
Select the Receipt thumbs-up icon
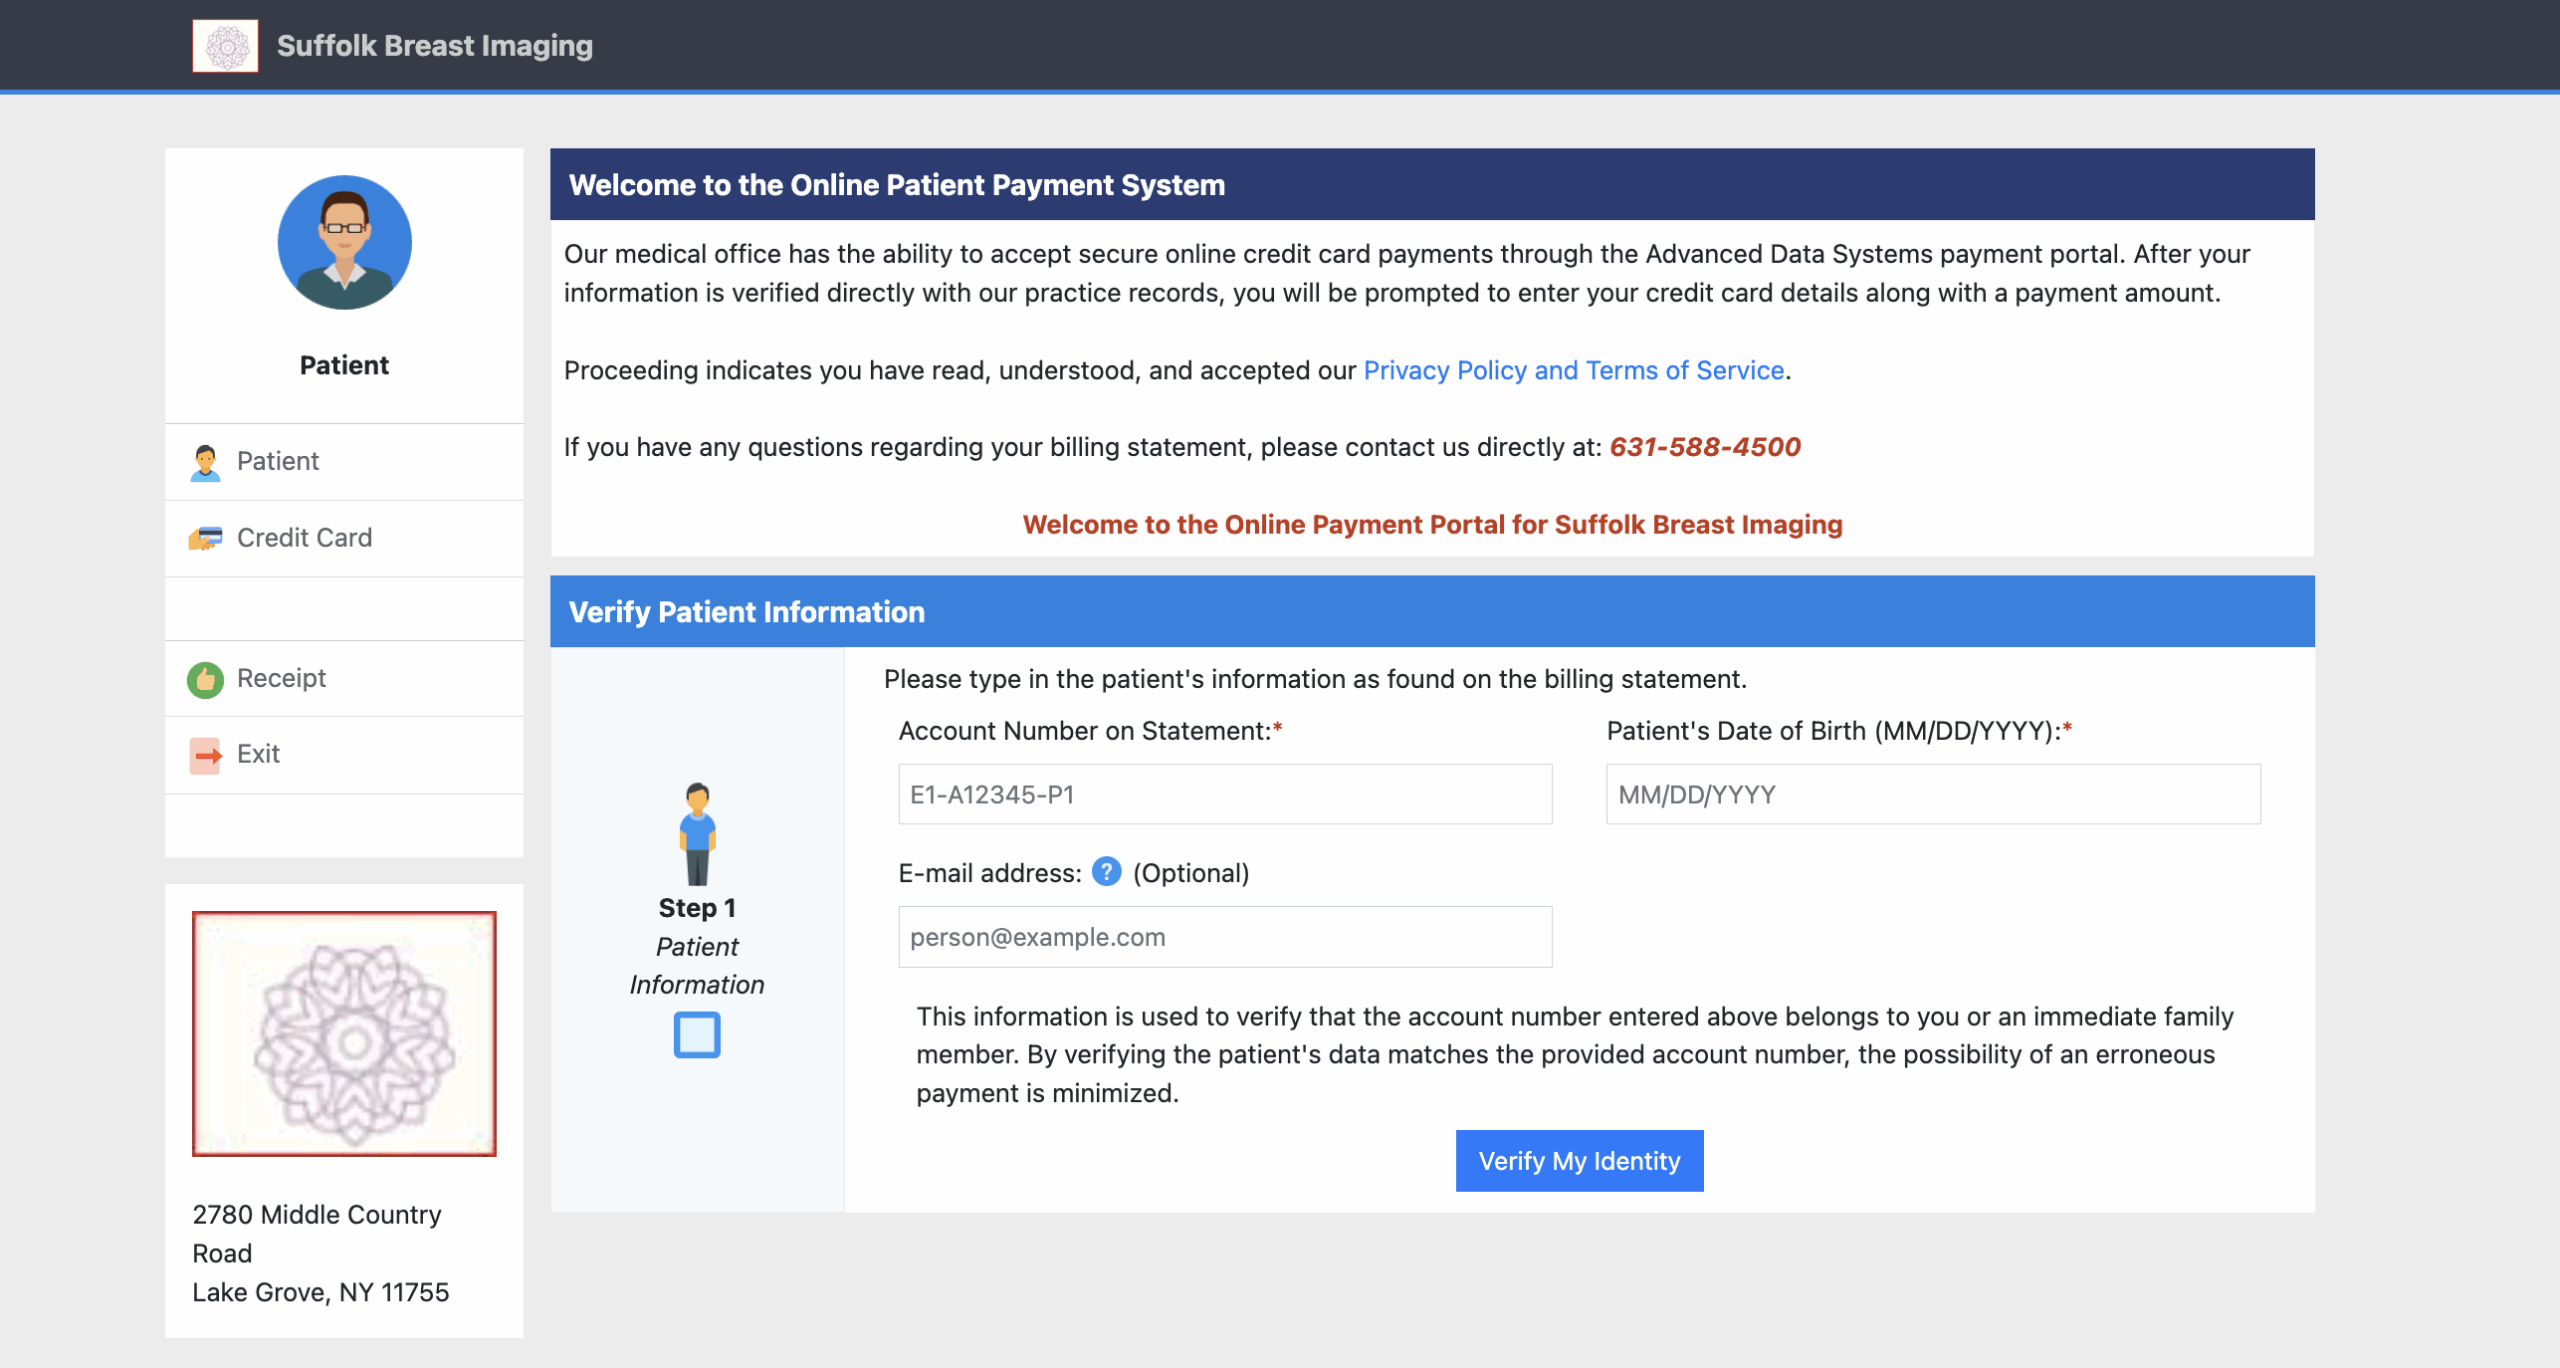click(x=206, y=678)
